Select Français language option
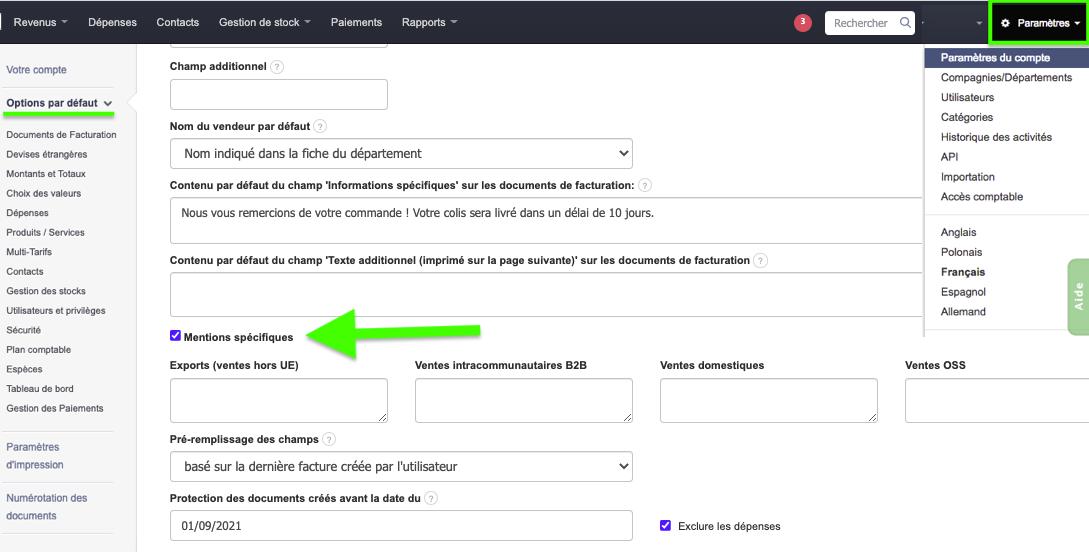This screenshot has width=1089, height=552. point(963,272)
